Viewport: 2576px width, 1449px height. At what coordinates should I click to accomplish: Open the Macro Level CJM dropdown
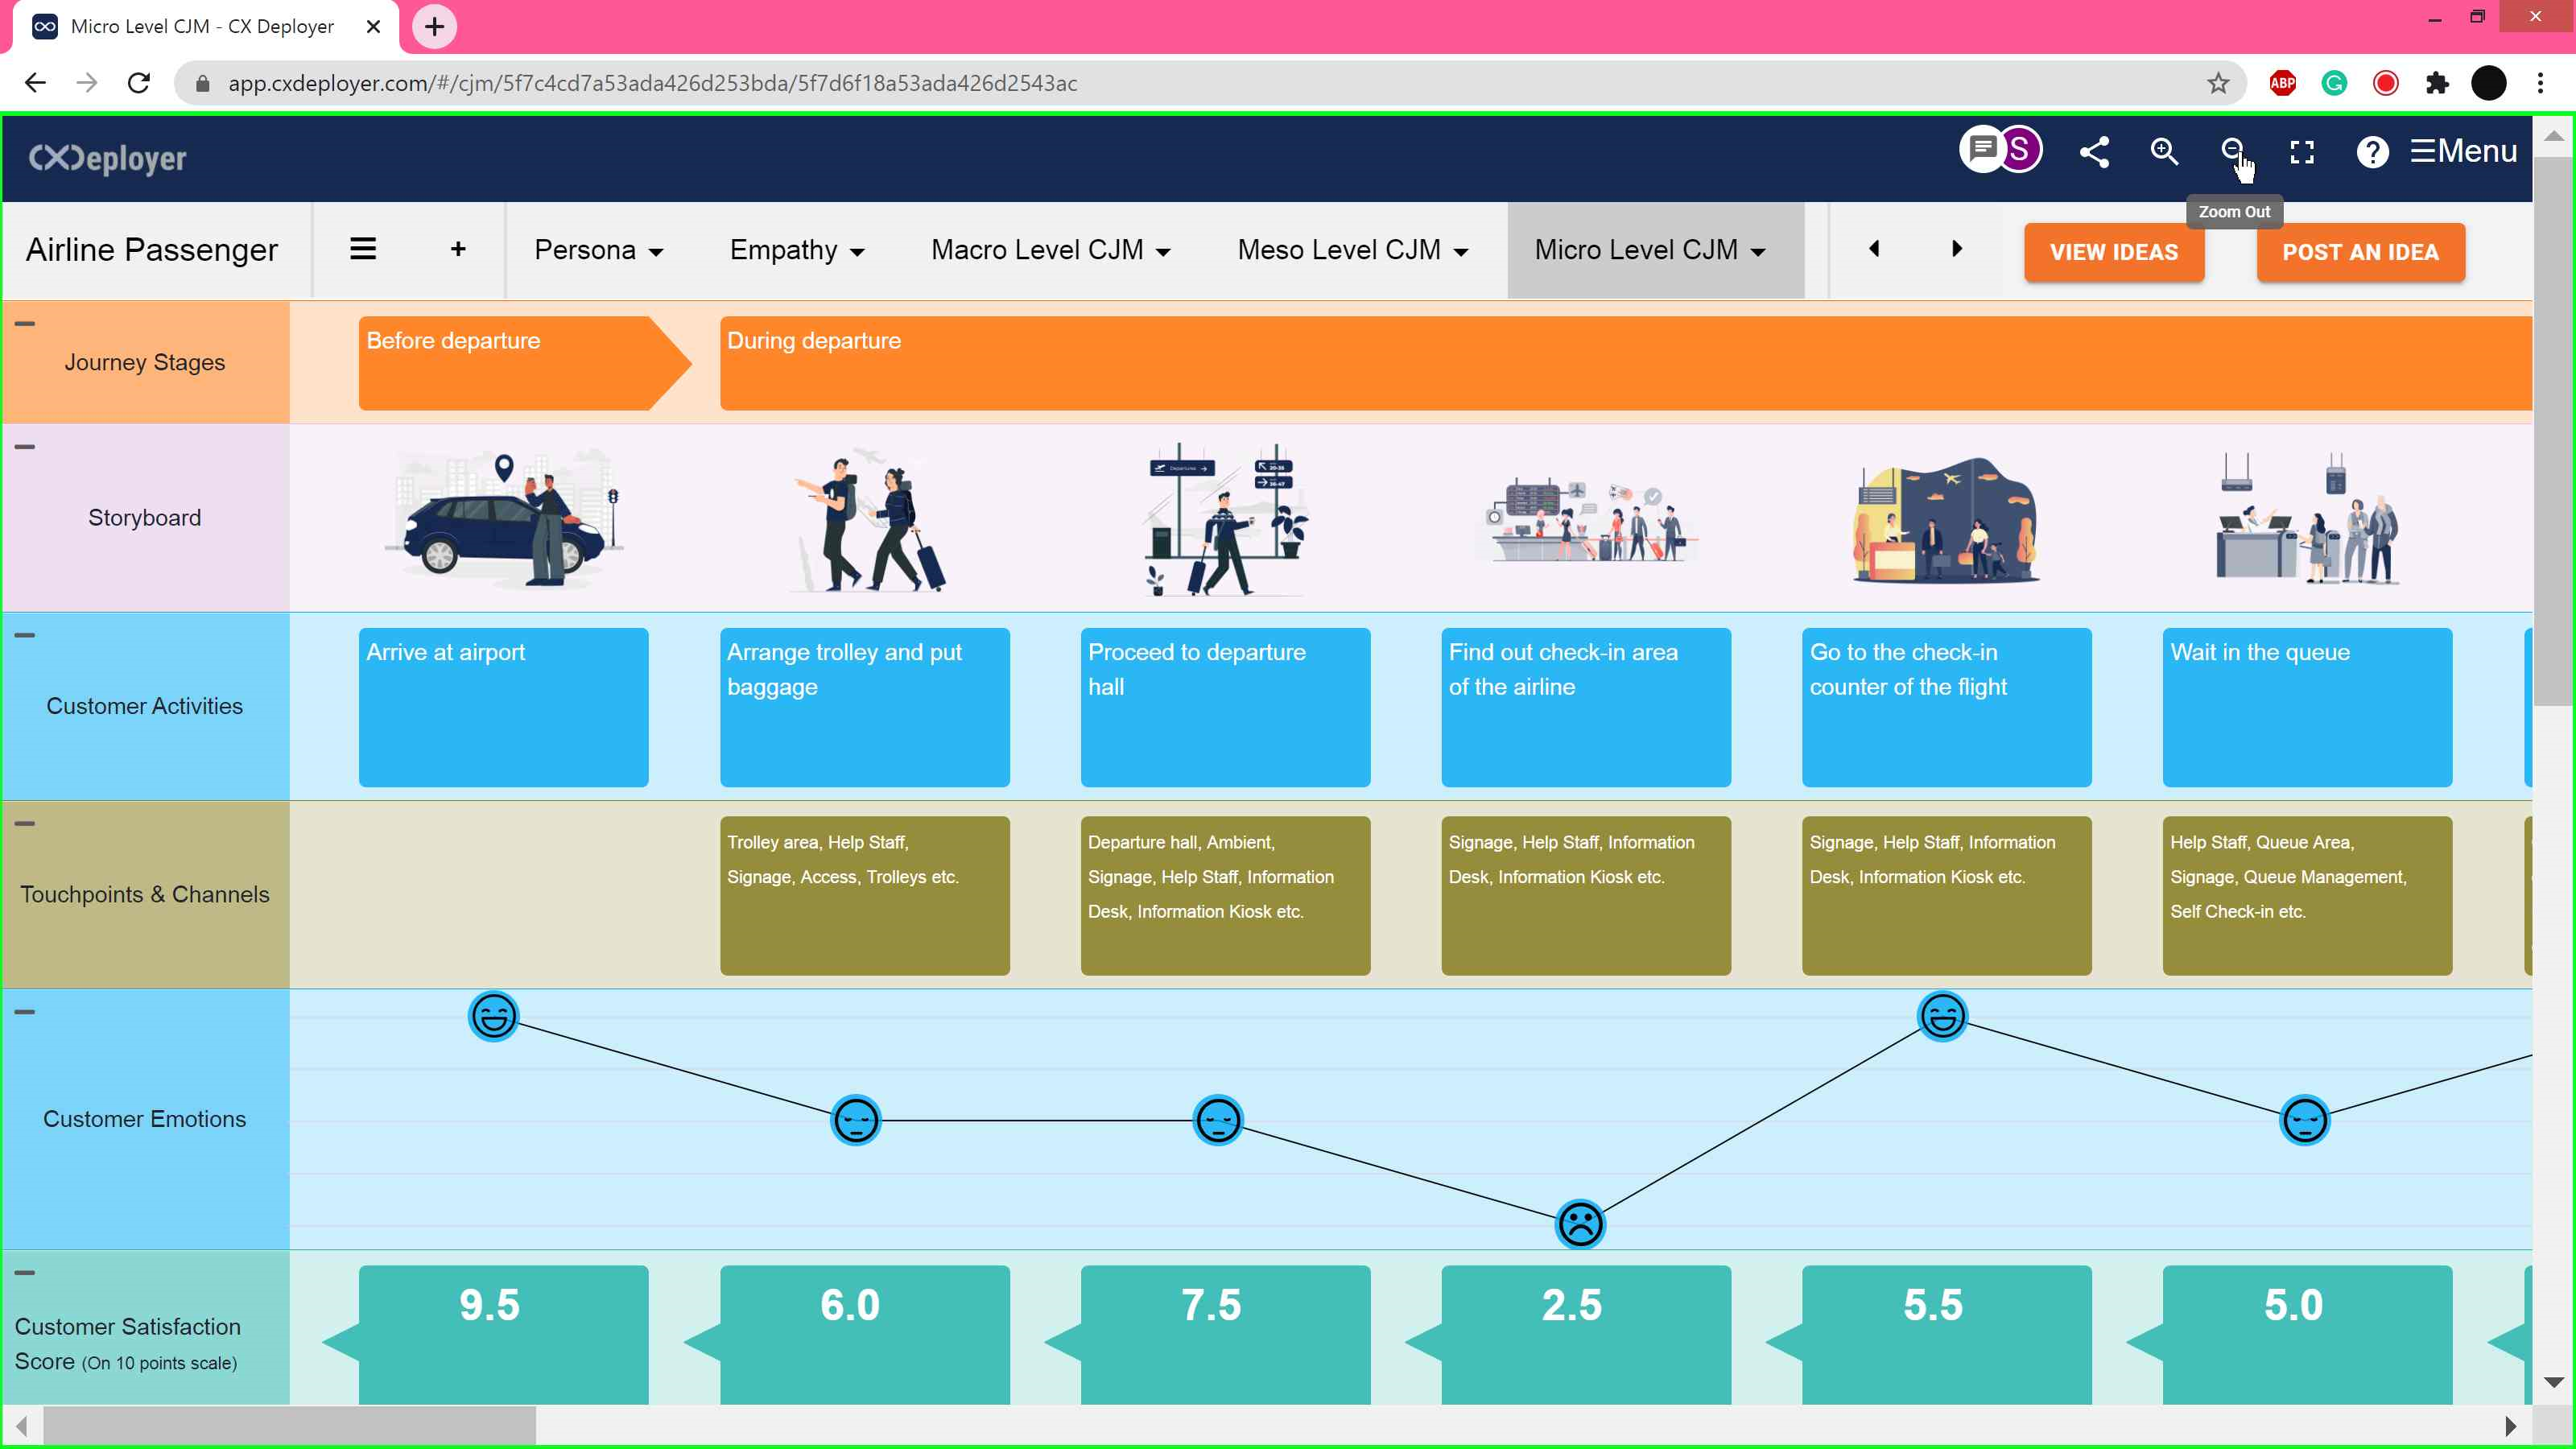(x=1050, y=250)
